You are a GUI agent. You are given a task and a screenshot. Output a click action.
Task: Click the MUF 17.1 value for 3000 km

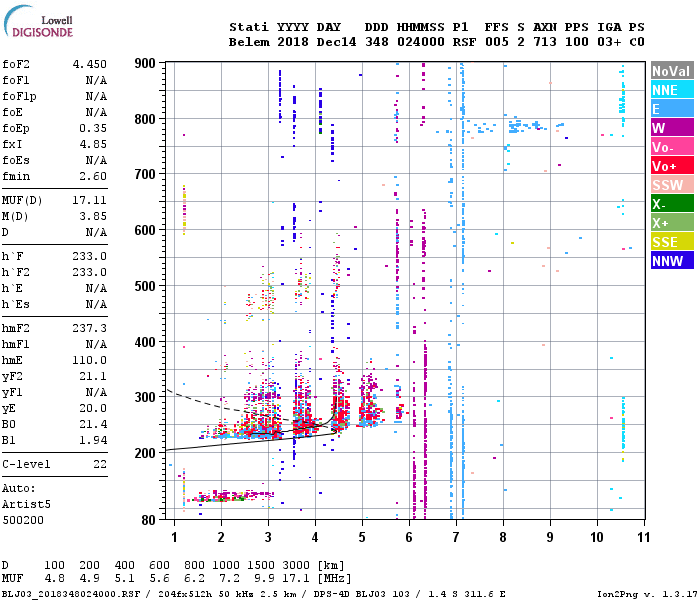[294, 579]
